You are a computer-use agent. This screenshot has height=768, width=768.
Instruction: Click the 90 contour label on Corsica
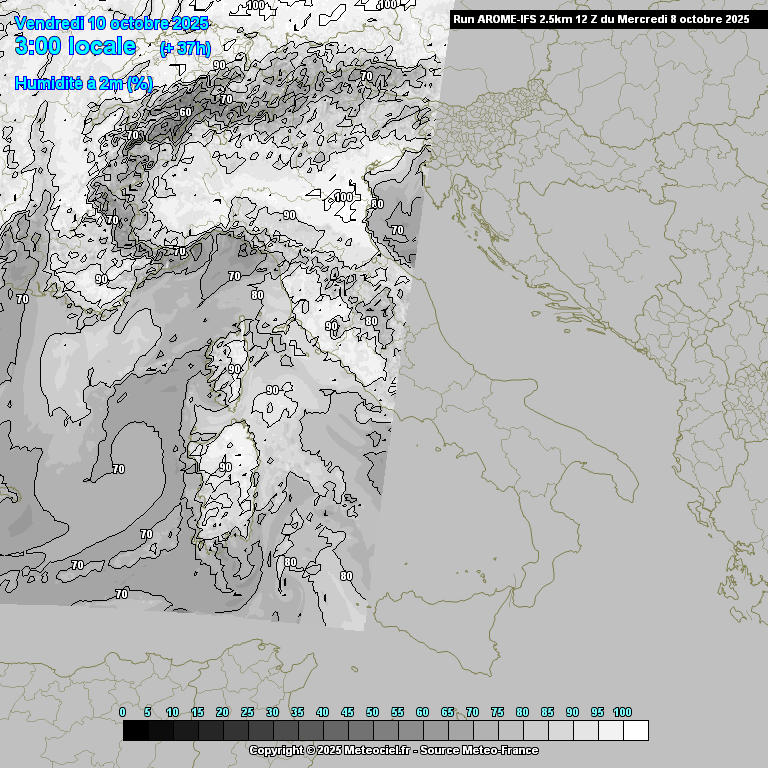pyautogui.click(x=235, y=369)
